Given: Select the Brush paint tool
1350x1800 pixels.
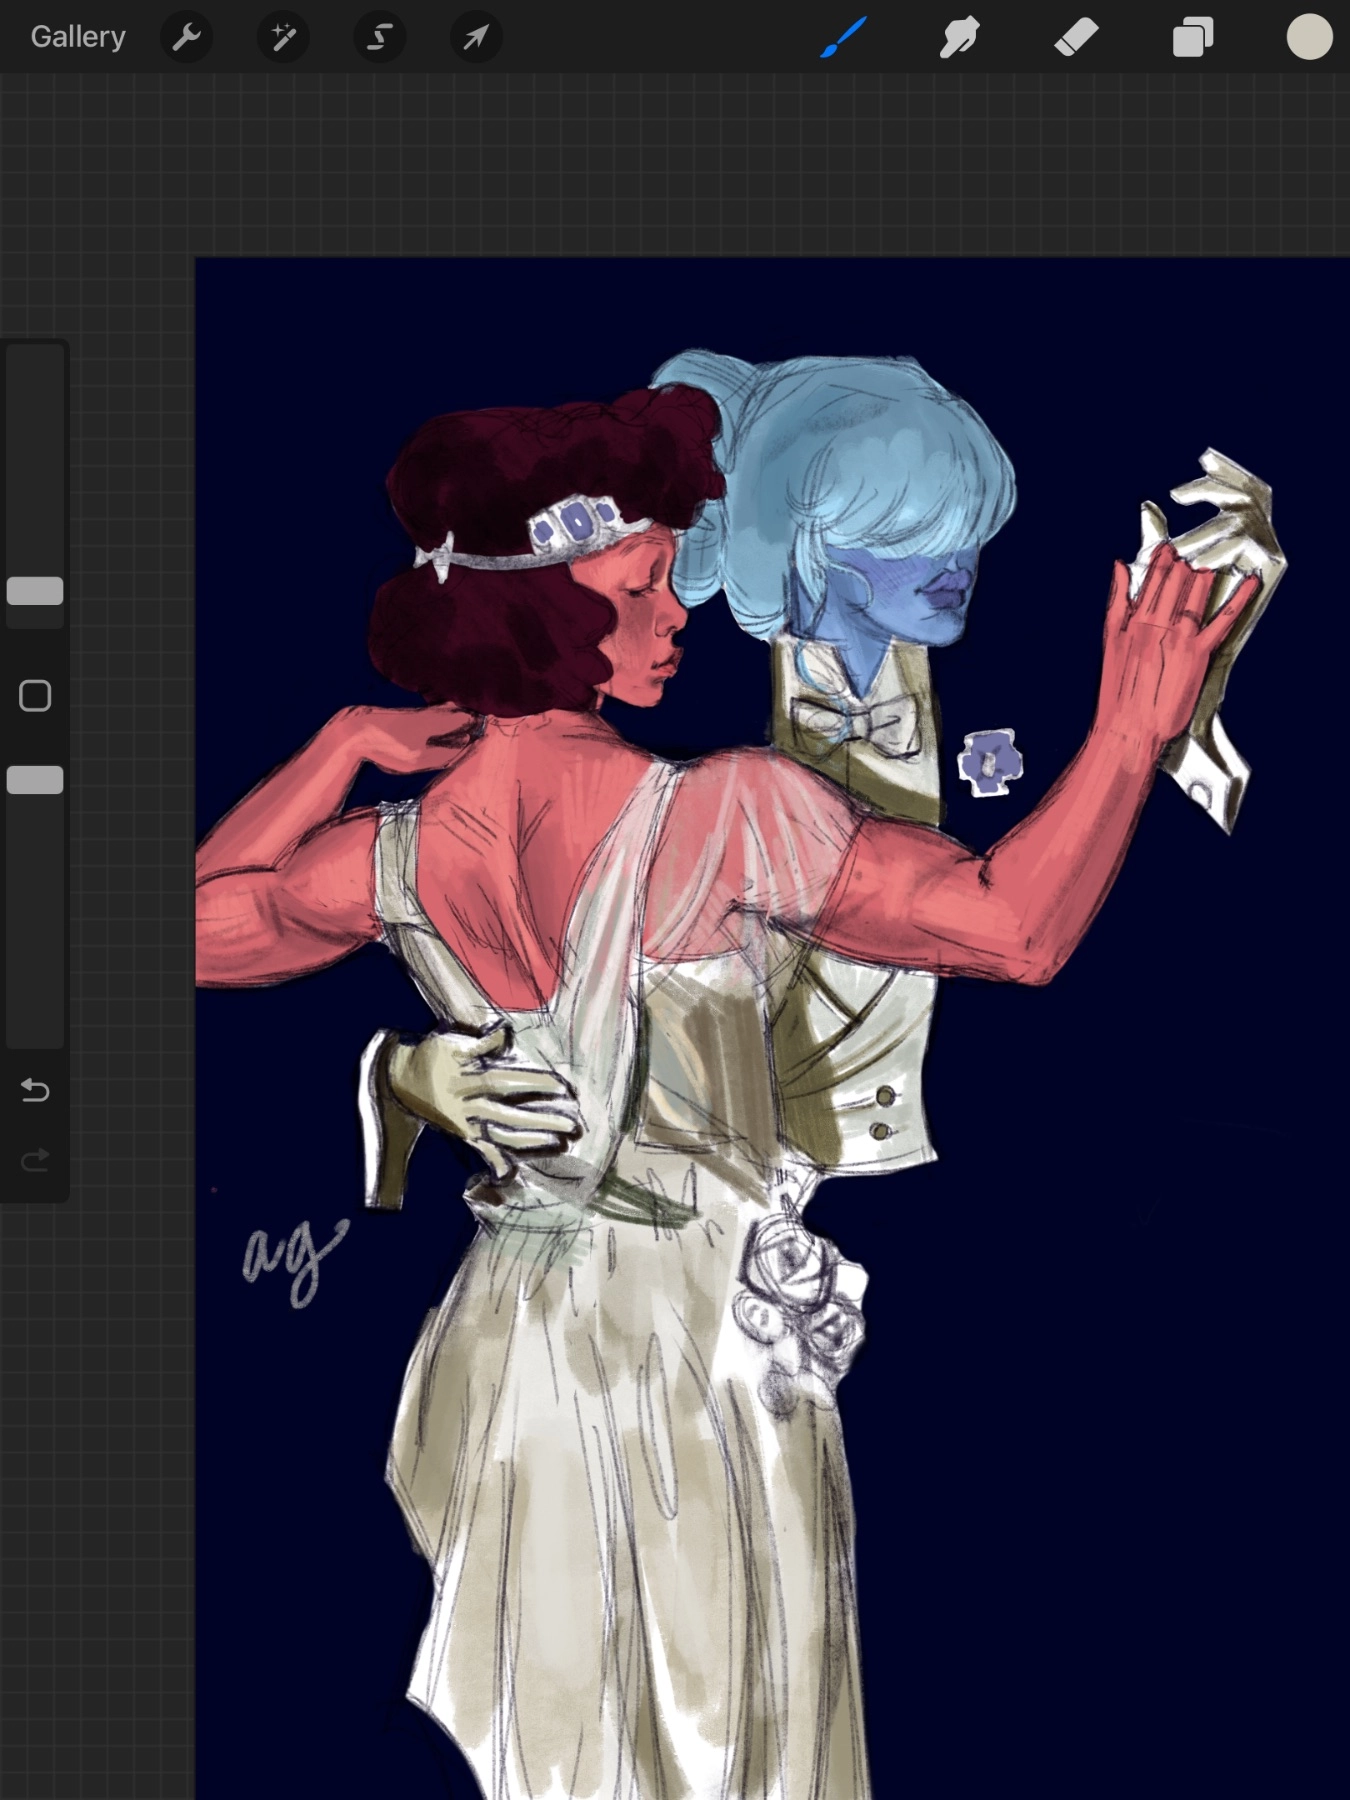Looking at the screenshot, I should click(843, 37).
